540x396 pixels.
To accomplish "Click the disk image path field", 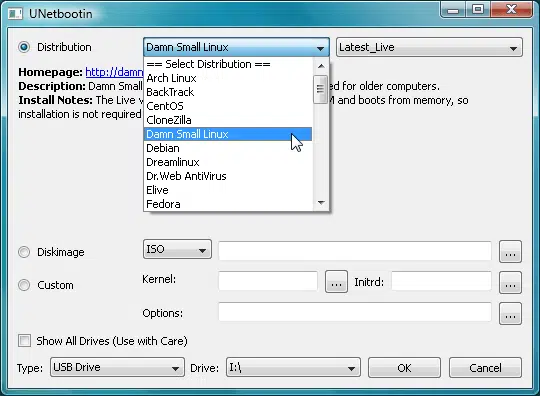I will click(x=355, y=251).
